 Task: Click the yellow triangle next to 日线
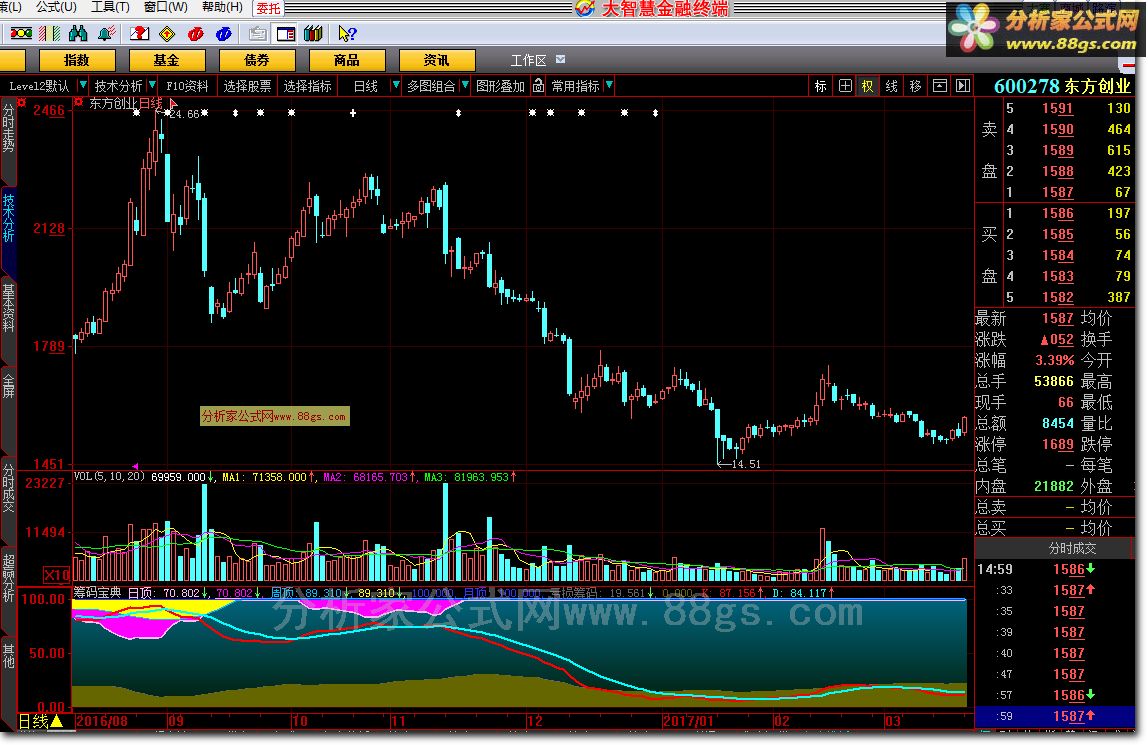(56, 722)
